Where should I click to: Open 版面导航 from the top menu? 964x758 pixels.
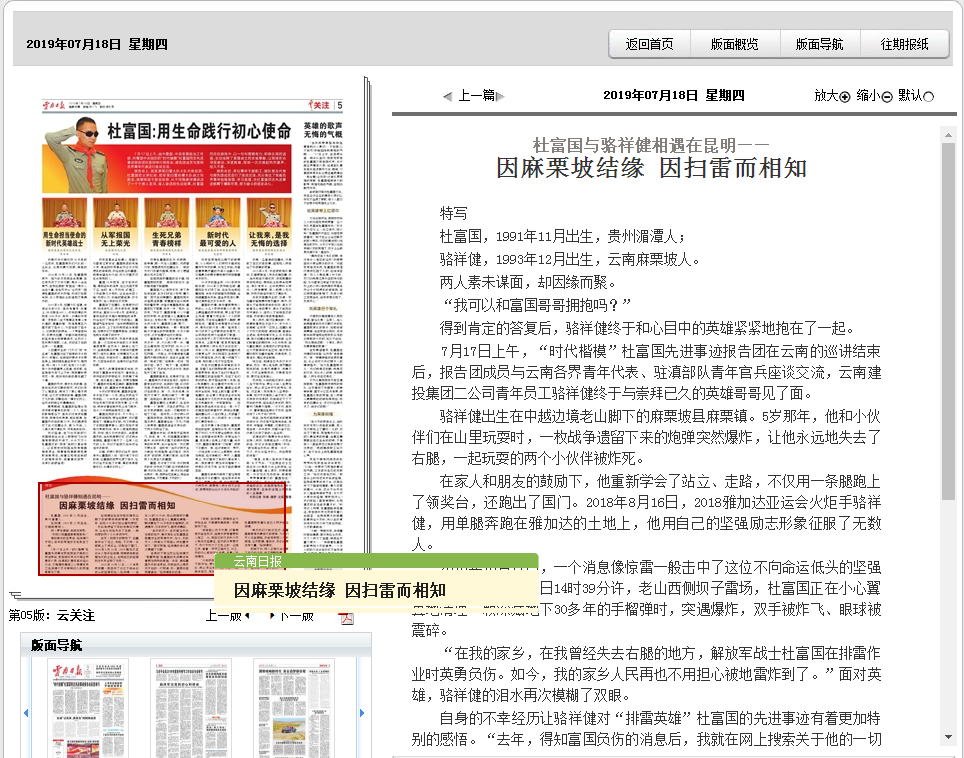822,45
